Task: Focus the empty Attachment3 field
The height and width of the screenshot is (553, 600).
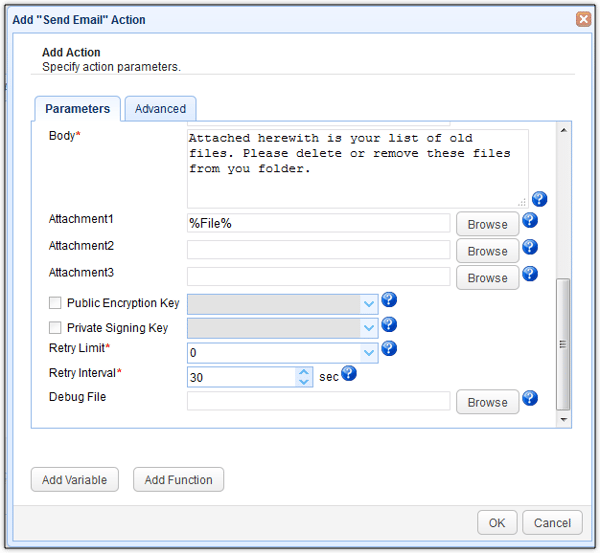Action: click(x=318, y=277)
